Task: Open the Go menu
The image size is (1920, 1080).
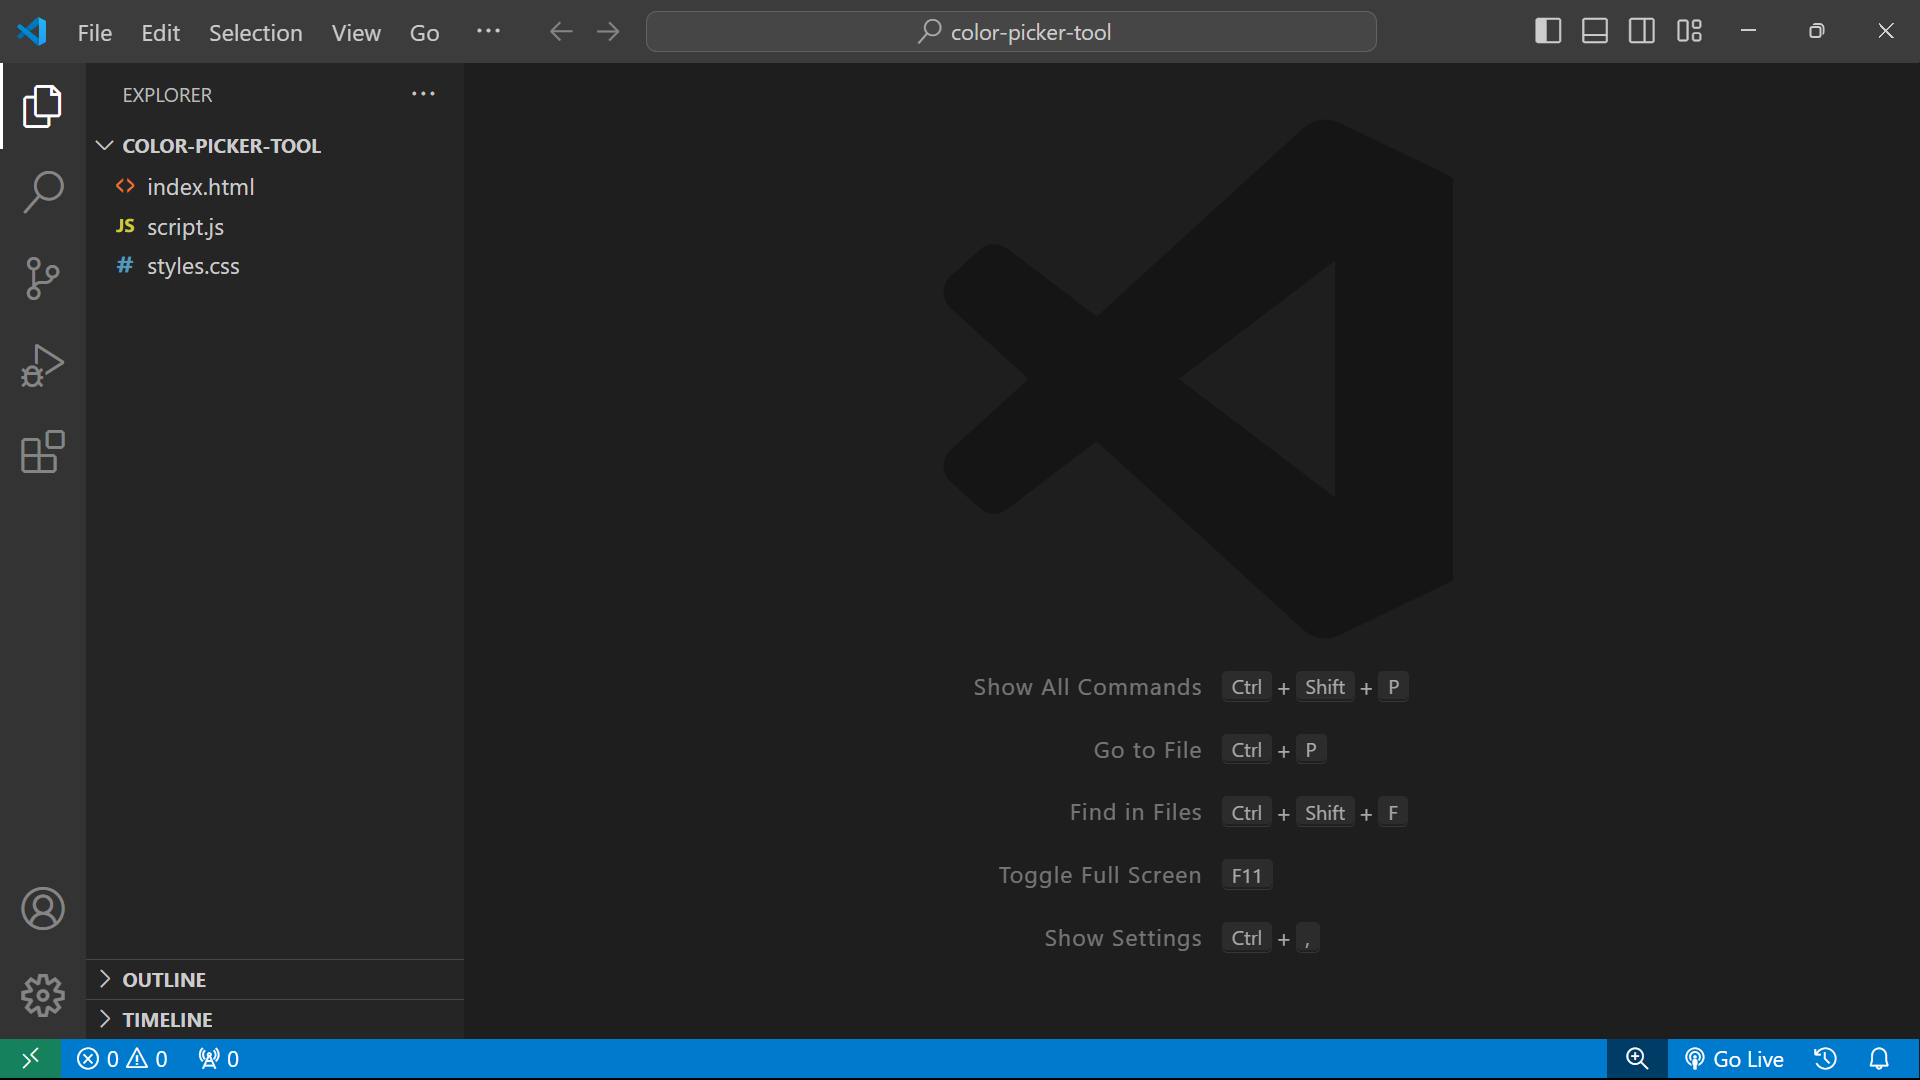Action: click(424, 32)
